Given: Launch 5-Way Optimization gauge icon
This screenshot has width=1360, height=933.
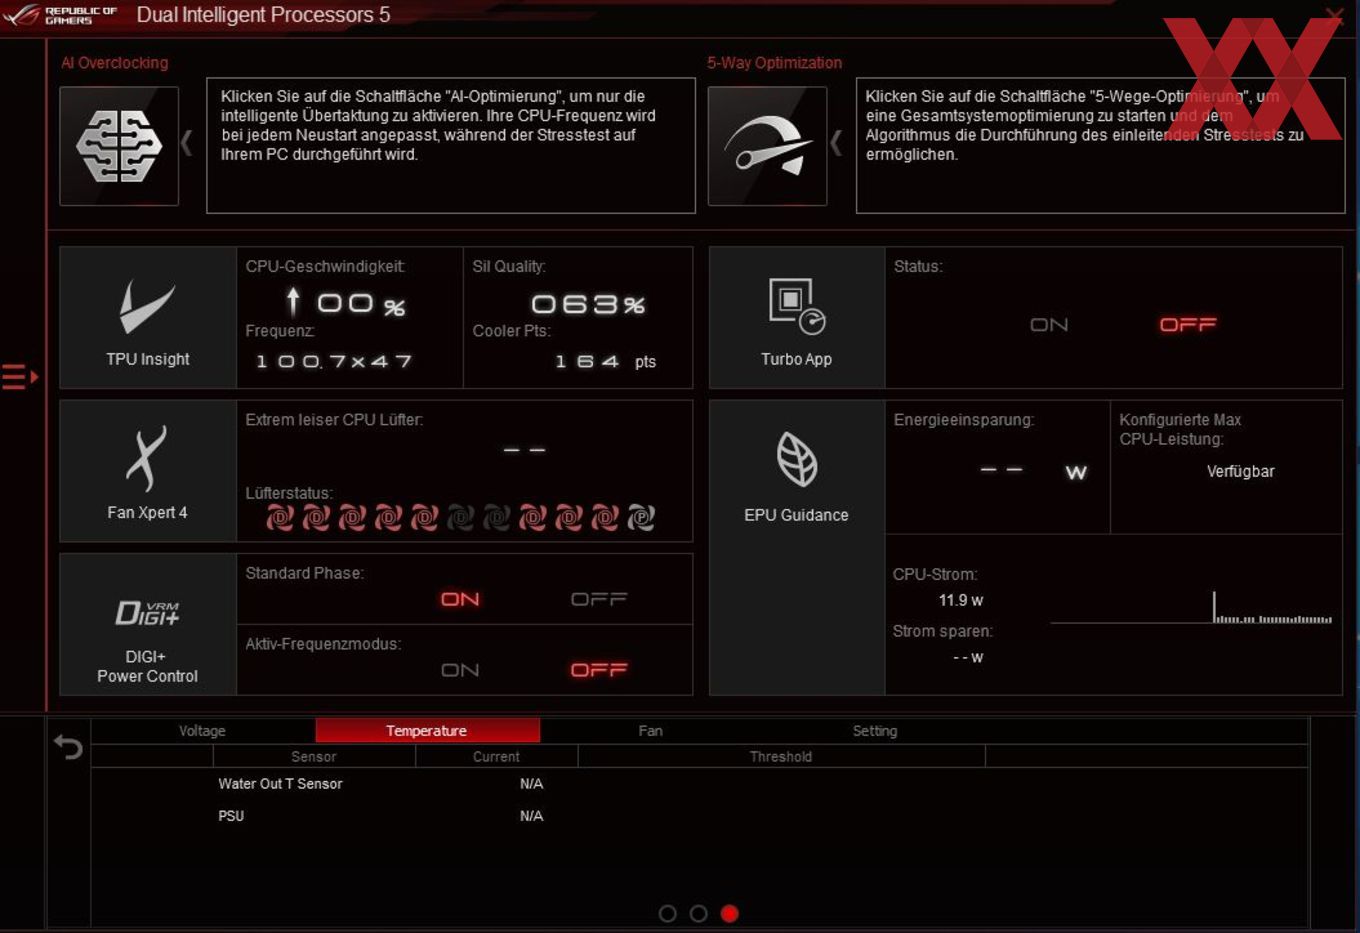Looking at the screenshot, I should [767, 146].
